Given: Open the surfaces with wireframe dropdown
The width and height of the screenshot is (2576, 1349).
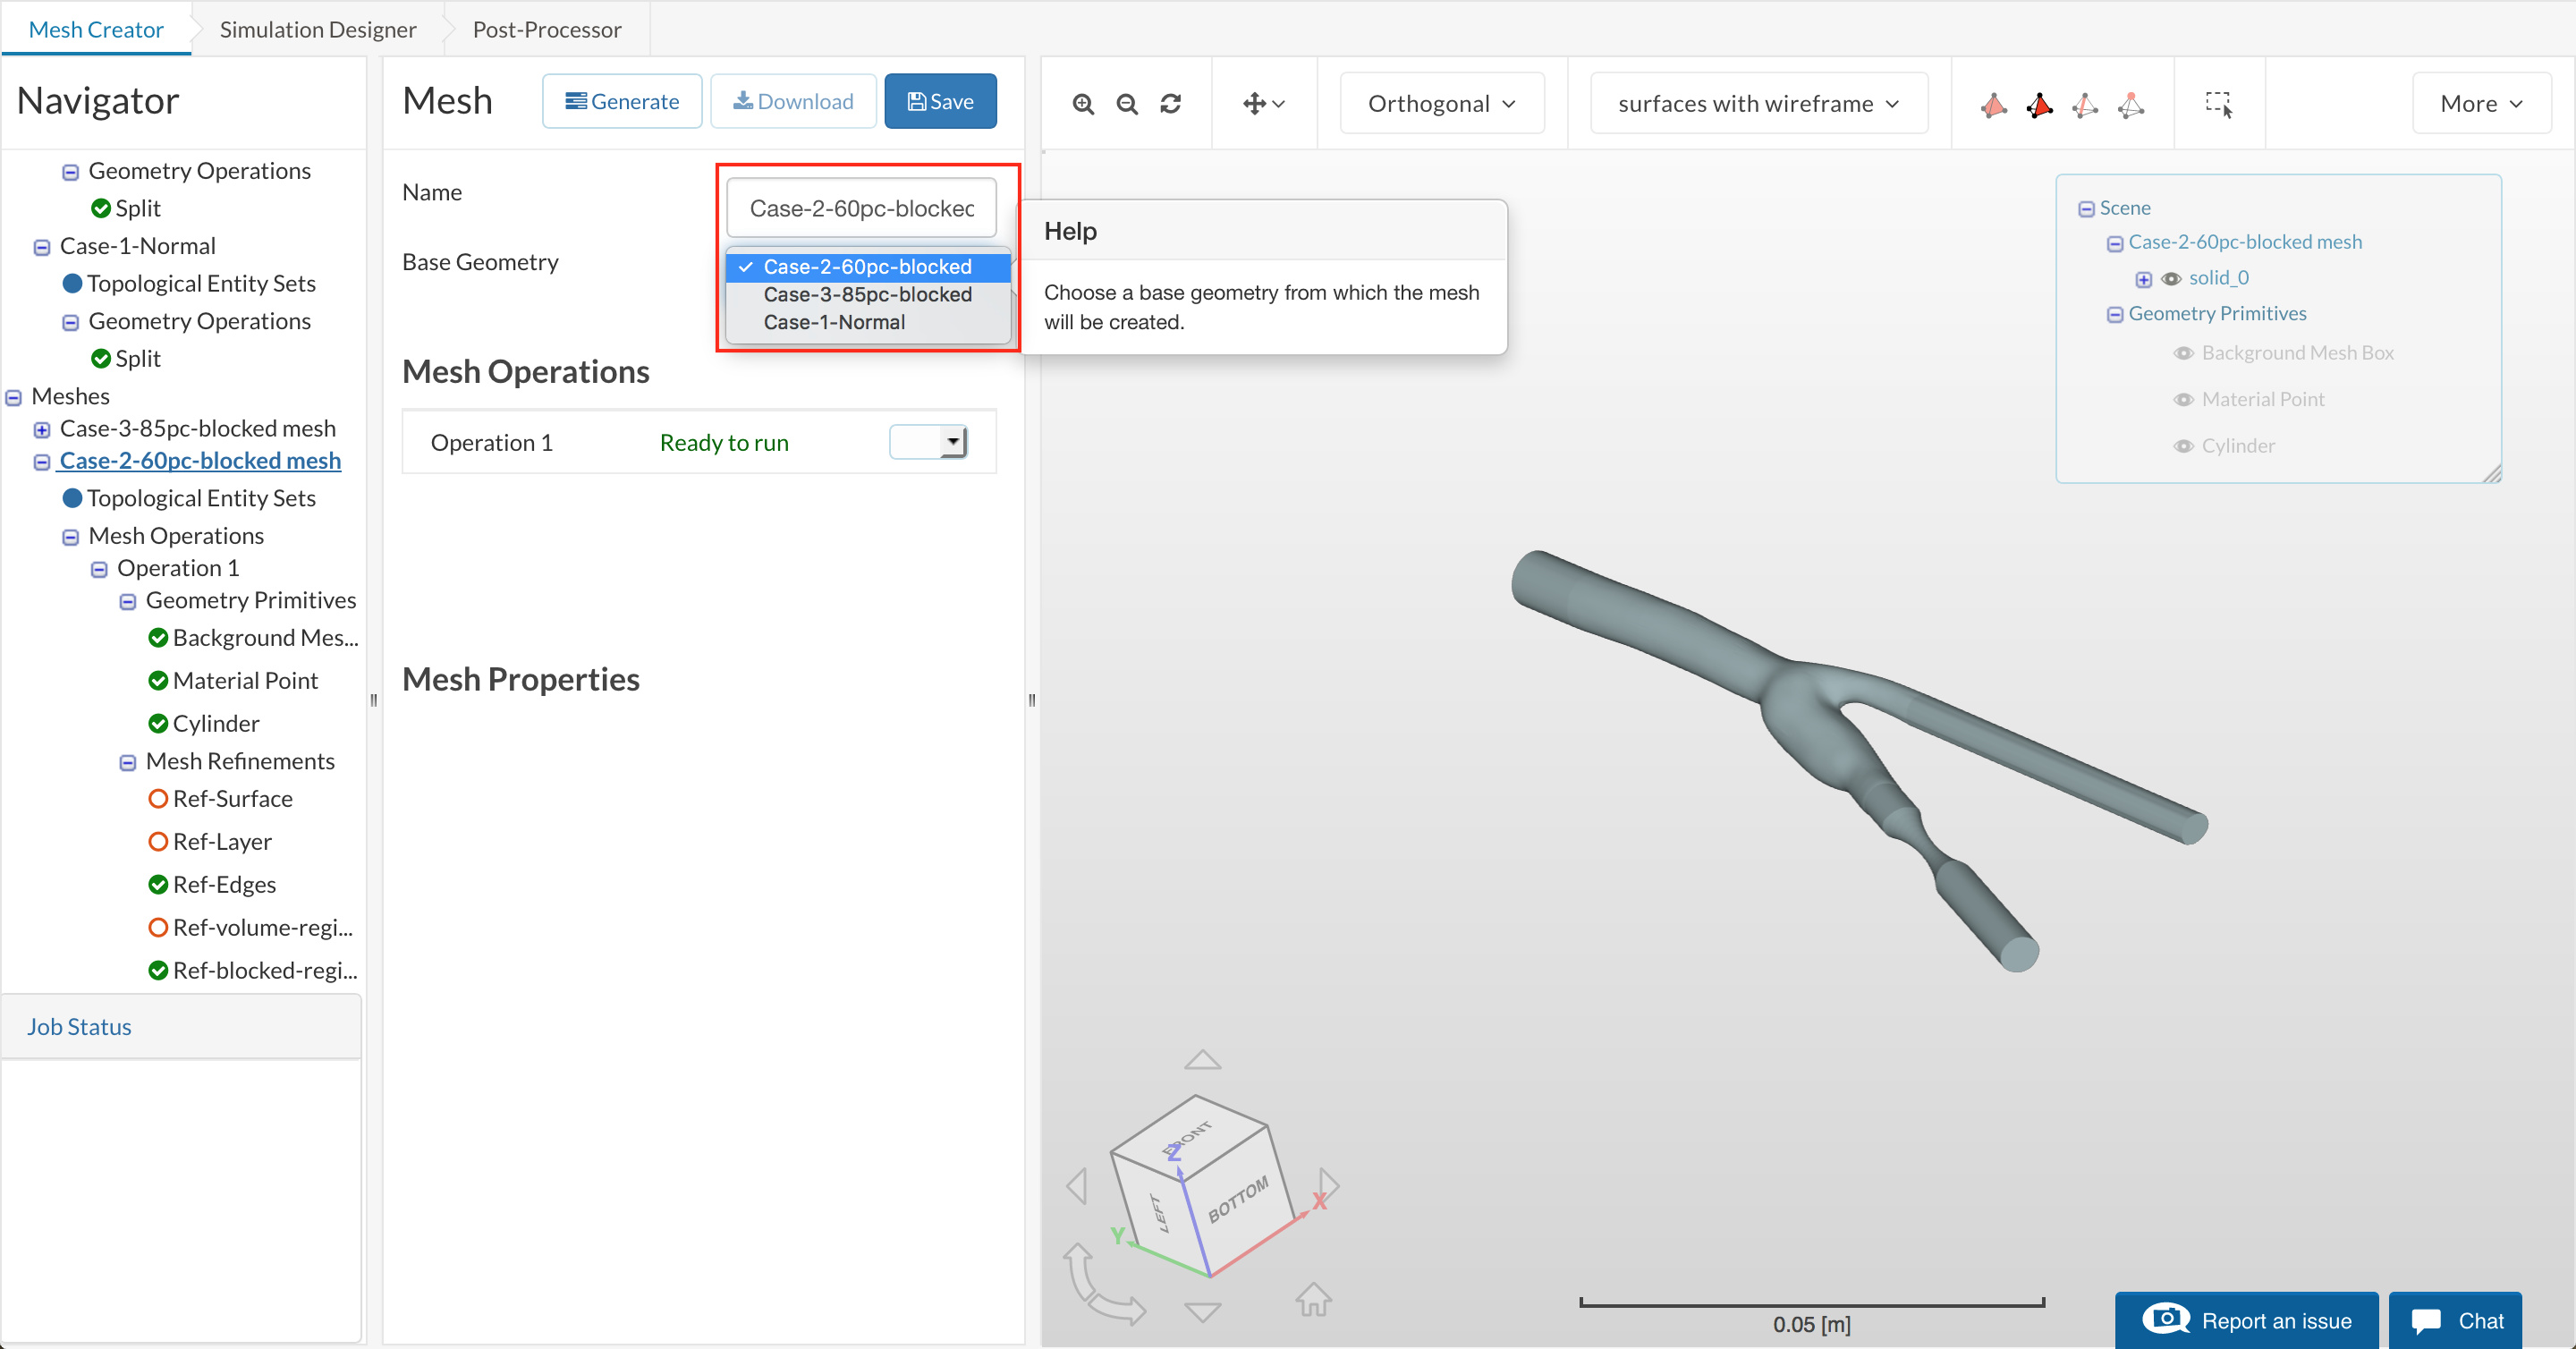Looking at the screenshot, I should coord(1758,104).
